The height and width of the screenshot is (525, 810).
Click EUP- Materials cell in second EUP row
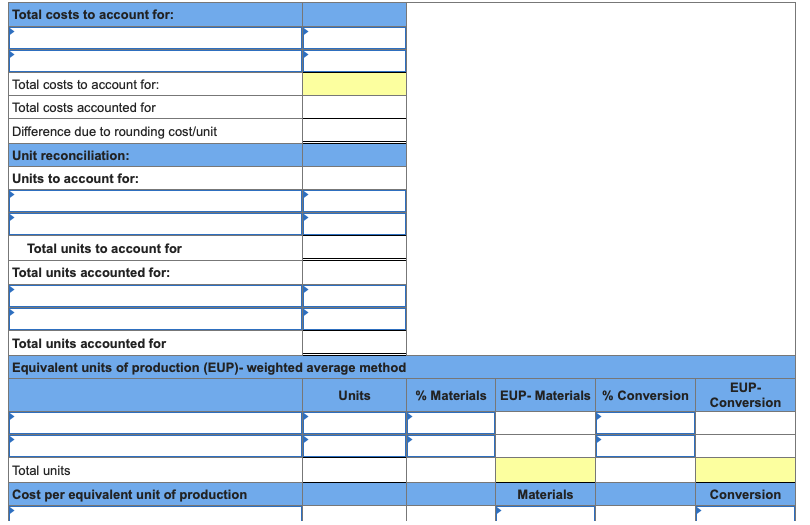point(546,446)
